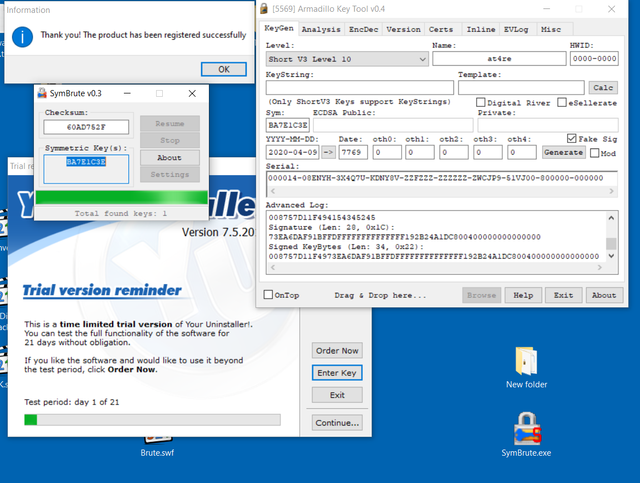640x483 pixels.
Task: Click the Drag & Drop here text
Action: 380,295
